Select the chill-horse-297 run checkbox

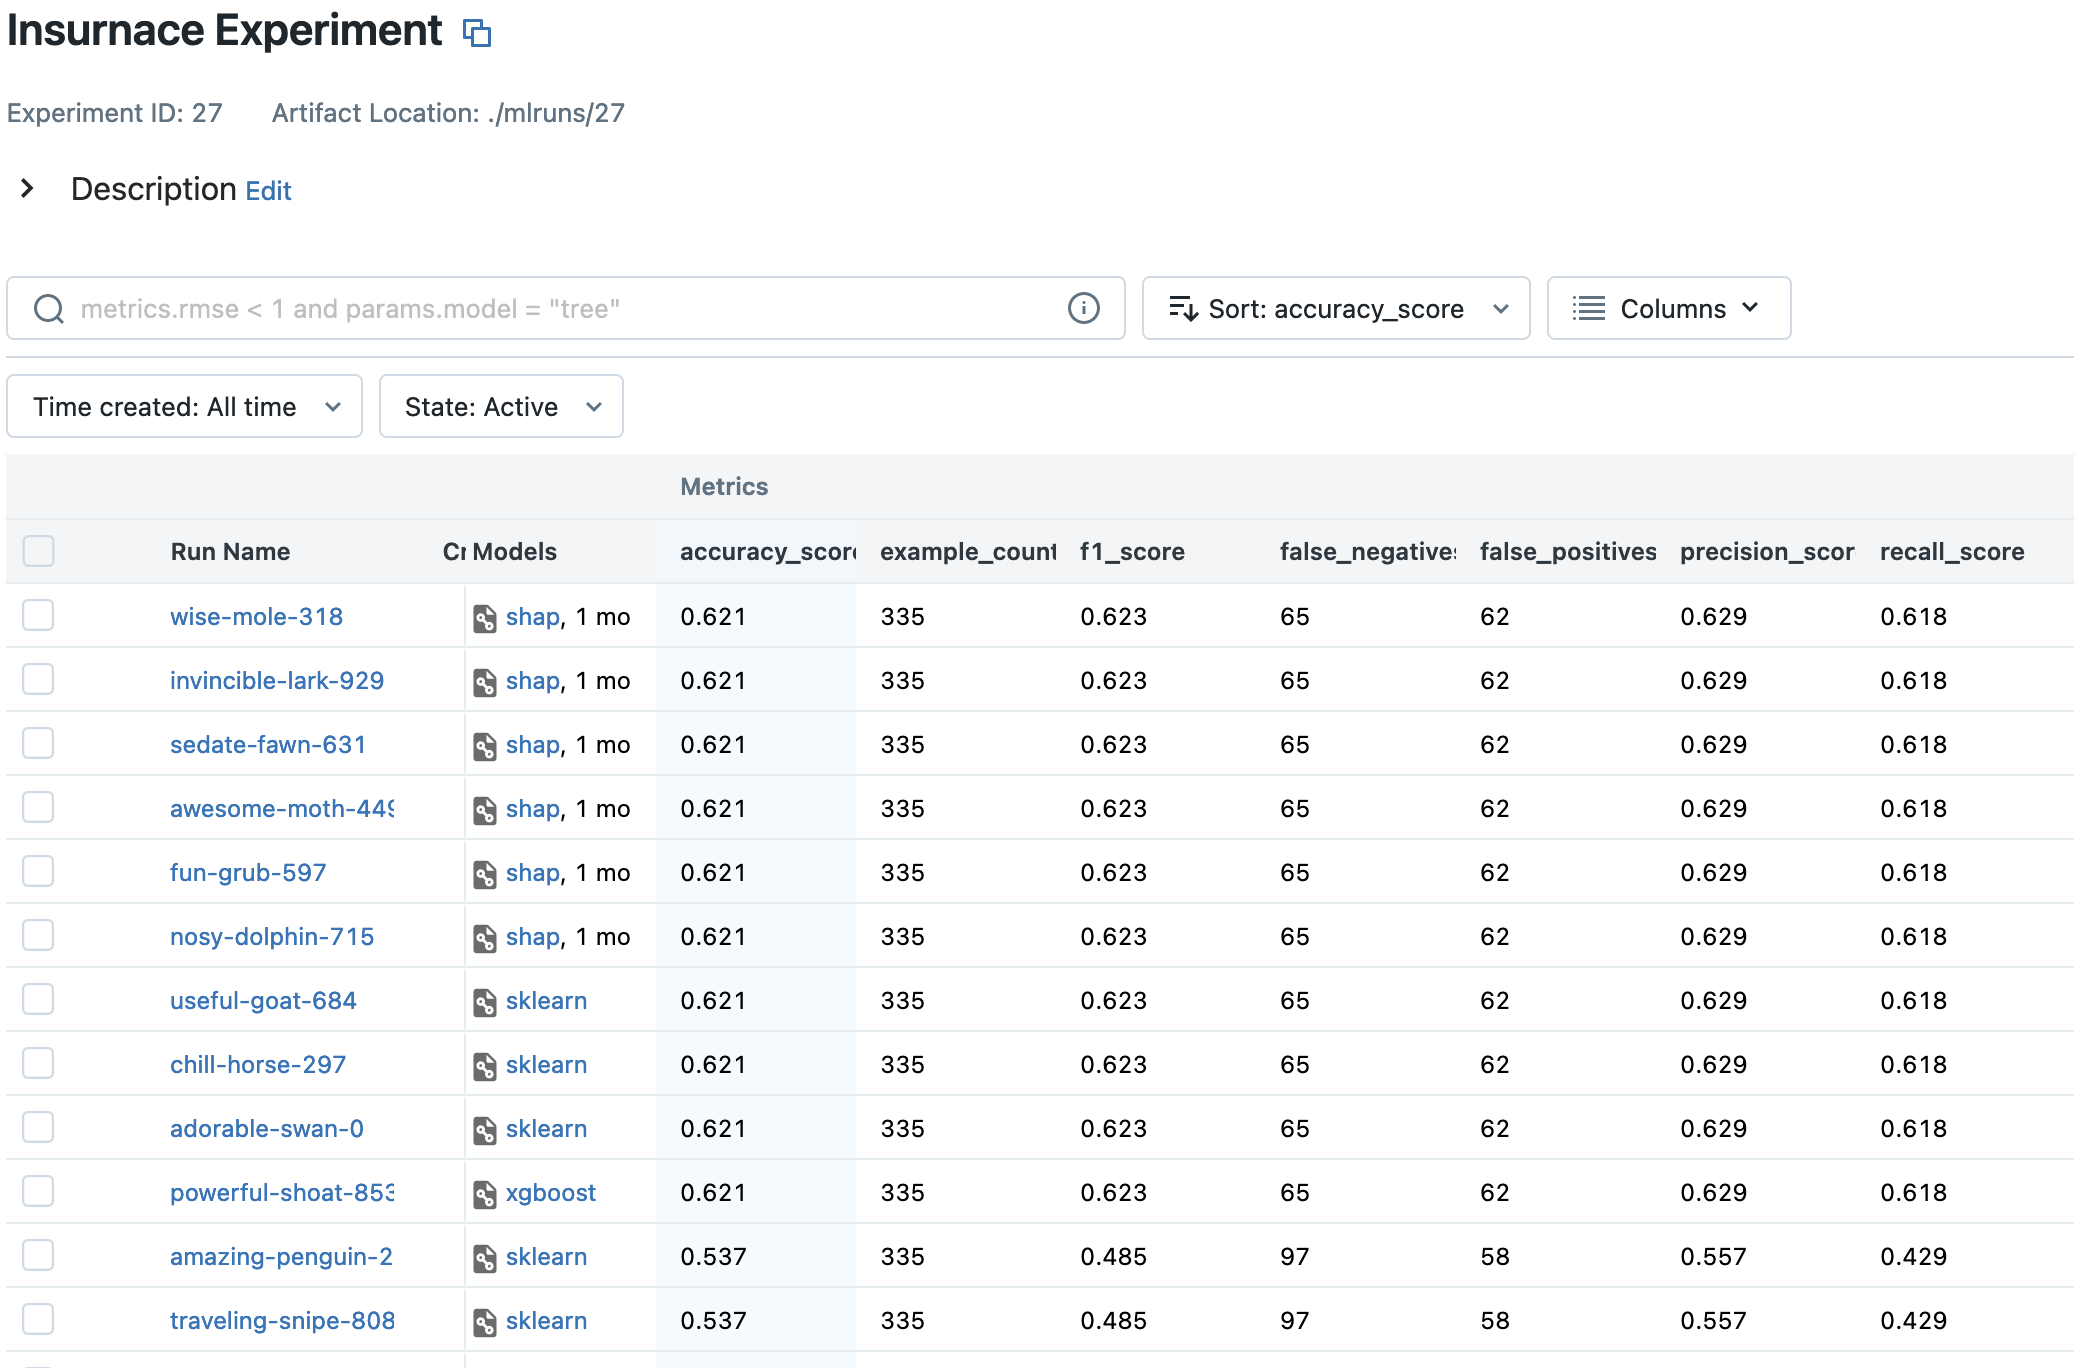click(x=39, y=1063)
